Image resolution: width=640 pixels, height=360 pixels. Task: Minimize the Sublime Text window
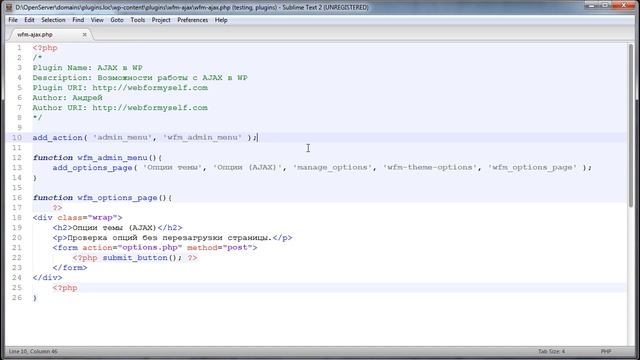tap(592, 5)
